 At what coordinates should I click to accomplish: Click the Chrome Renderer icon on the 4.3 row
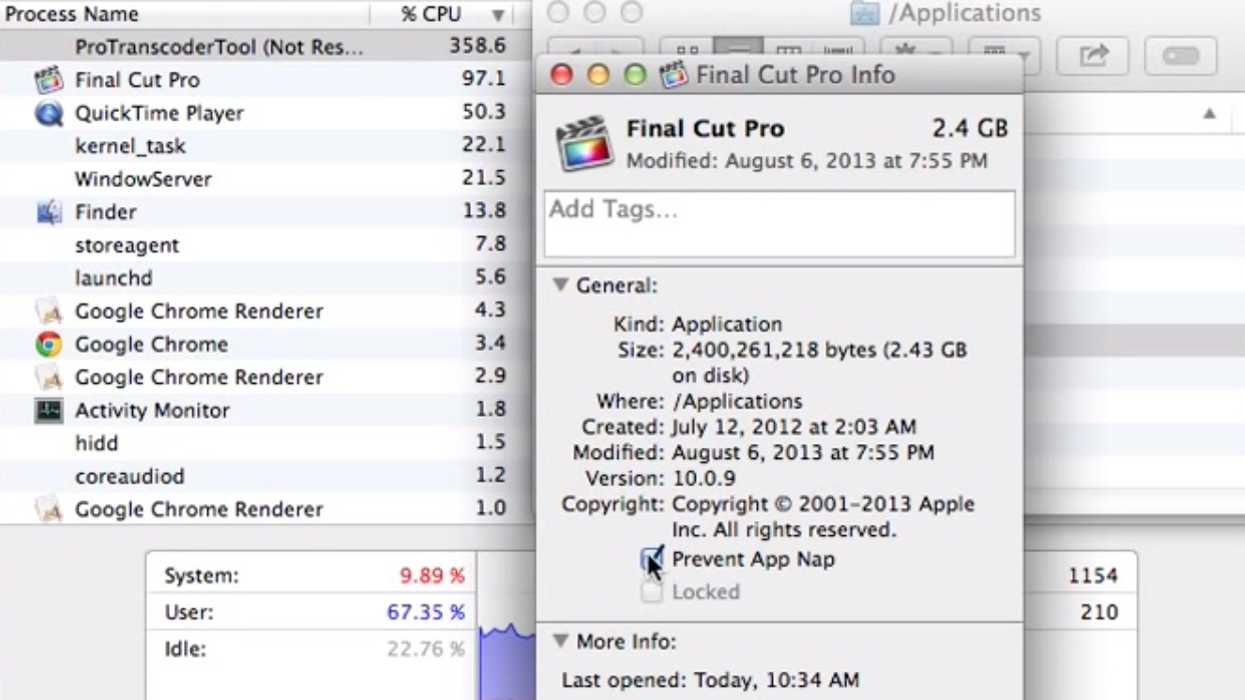(48, 311)
